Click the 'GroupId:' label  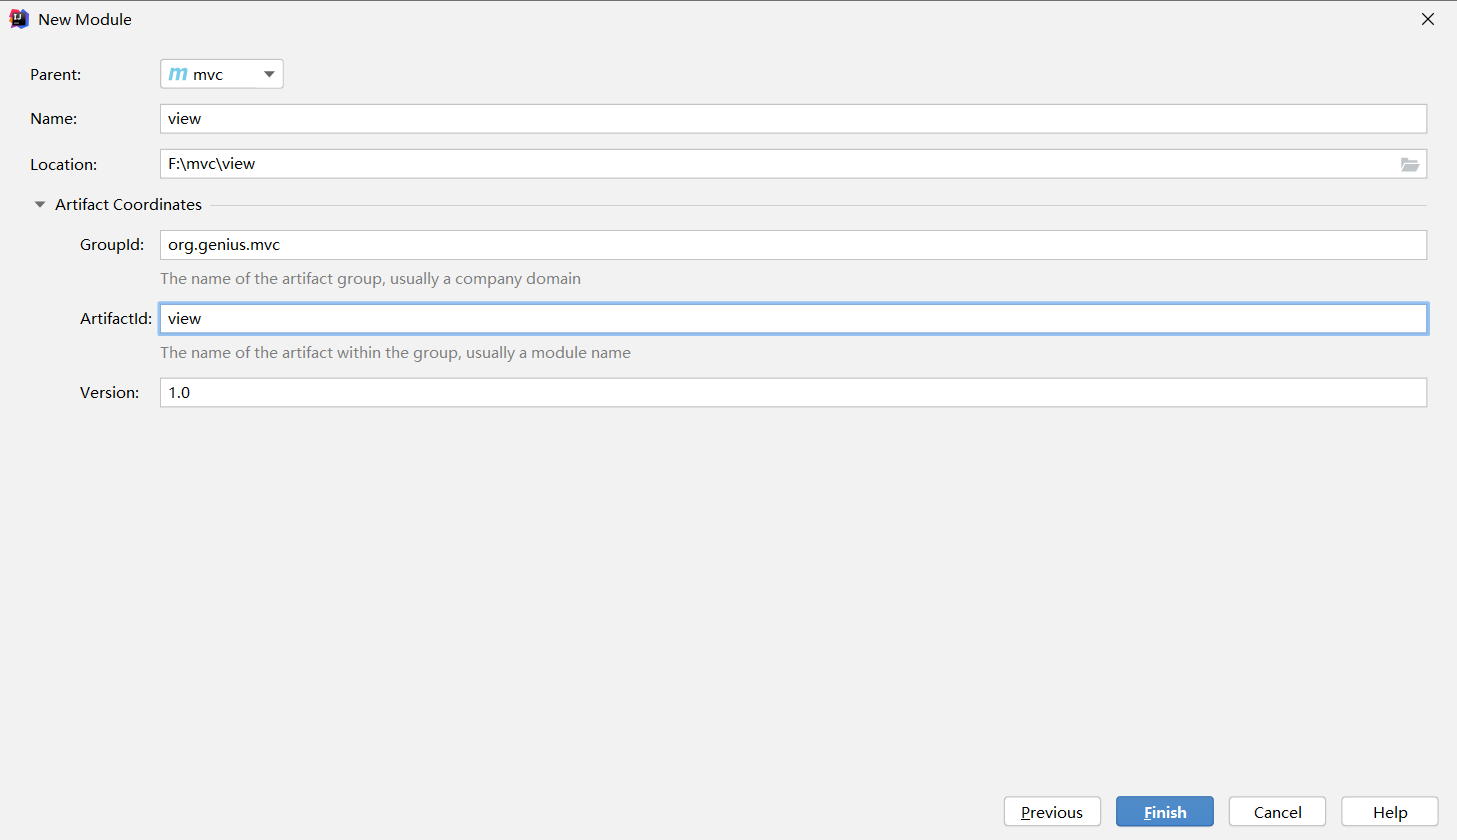(112, 245)
